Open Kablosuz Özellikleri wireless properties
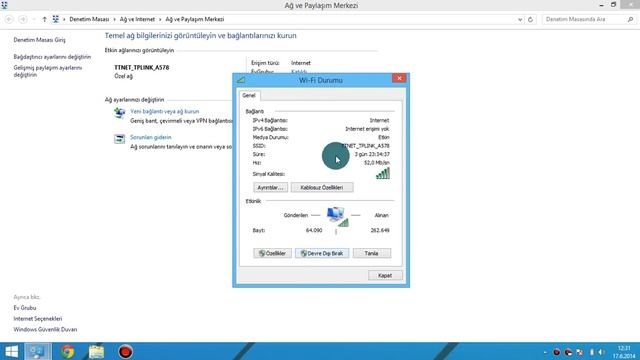Viewport: 640px width, 360px height. tap(322, 187)
